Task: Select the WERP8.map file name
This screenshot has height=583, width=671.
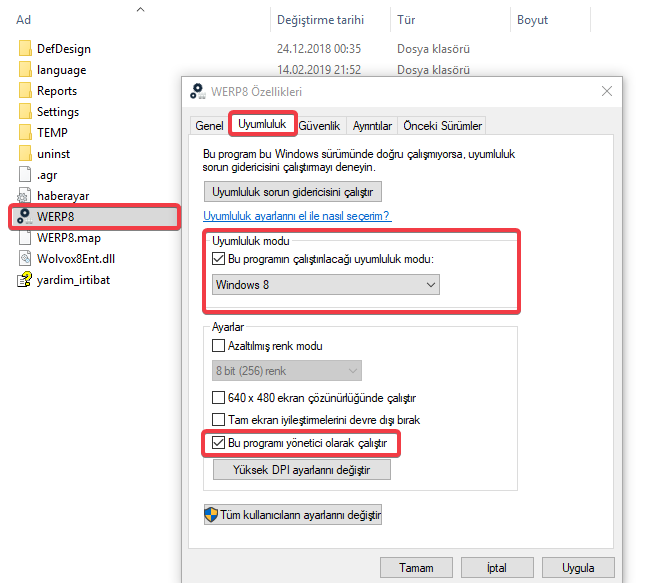Action: [69, 238]
